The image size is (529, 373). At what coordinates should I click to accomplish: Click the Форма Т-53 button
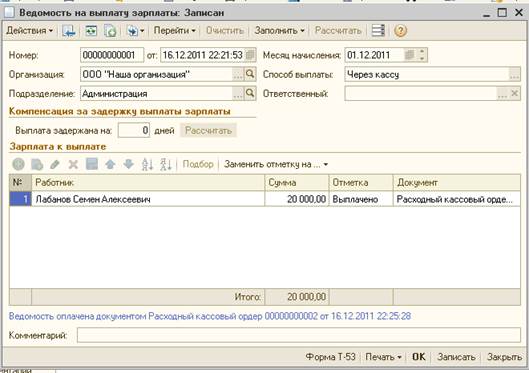330,357
